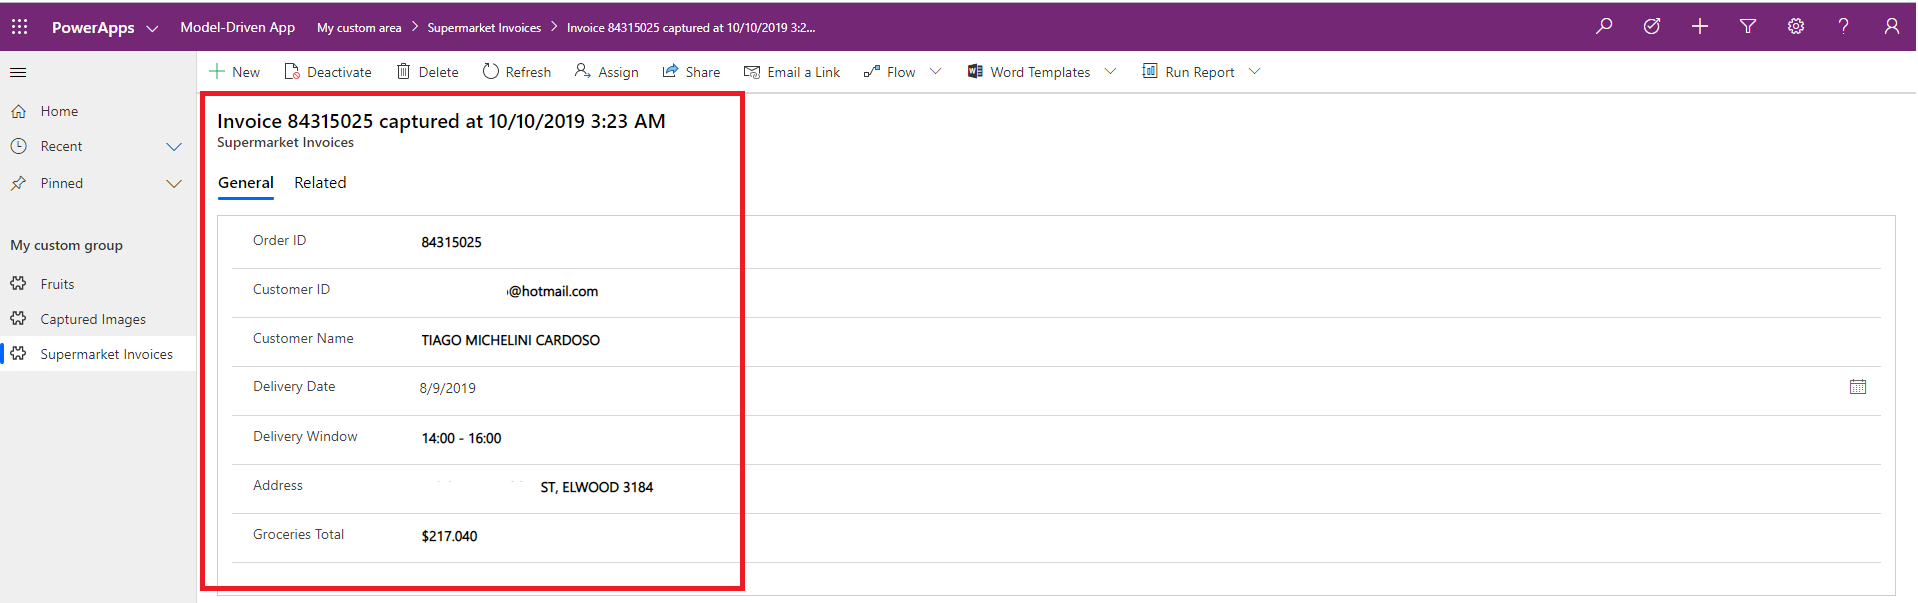1918x603 pixels.
Task: Open the task flow target icon
Action: pyautogui.click(x=1652, y=27)
